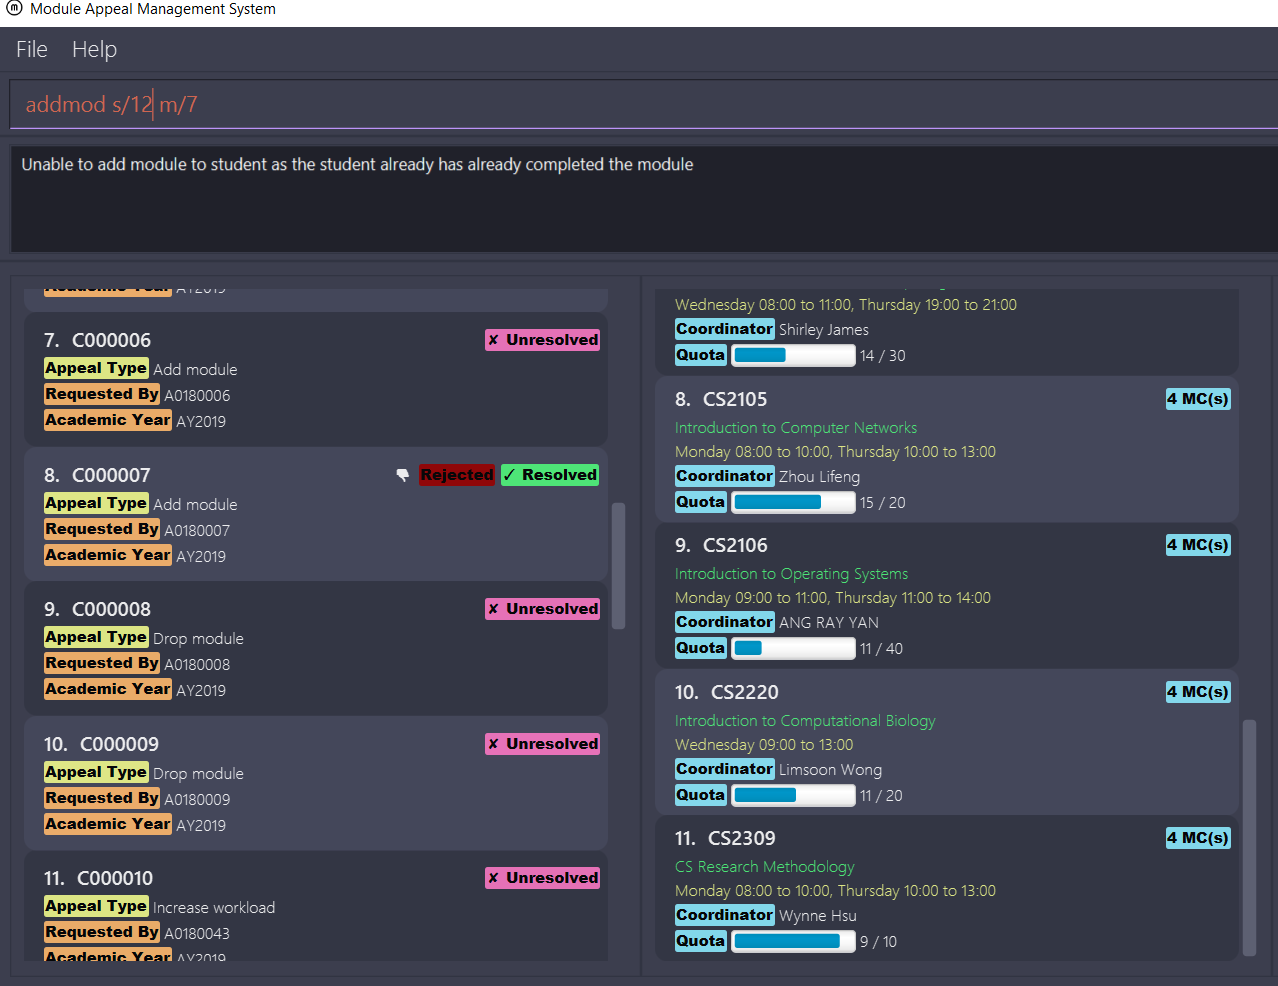
Task: Select appeal title 9. C000008
Action: [x=97, y=609]
